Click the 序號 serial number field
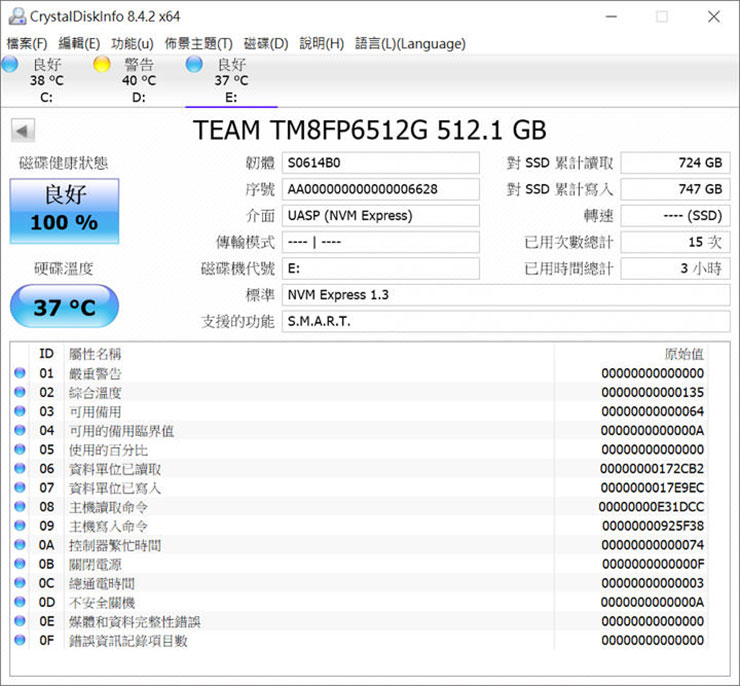This screenshot has width=740, height=686. tap(380, 189)
